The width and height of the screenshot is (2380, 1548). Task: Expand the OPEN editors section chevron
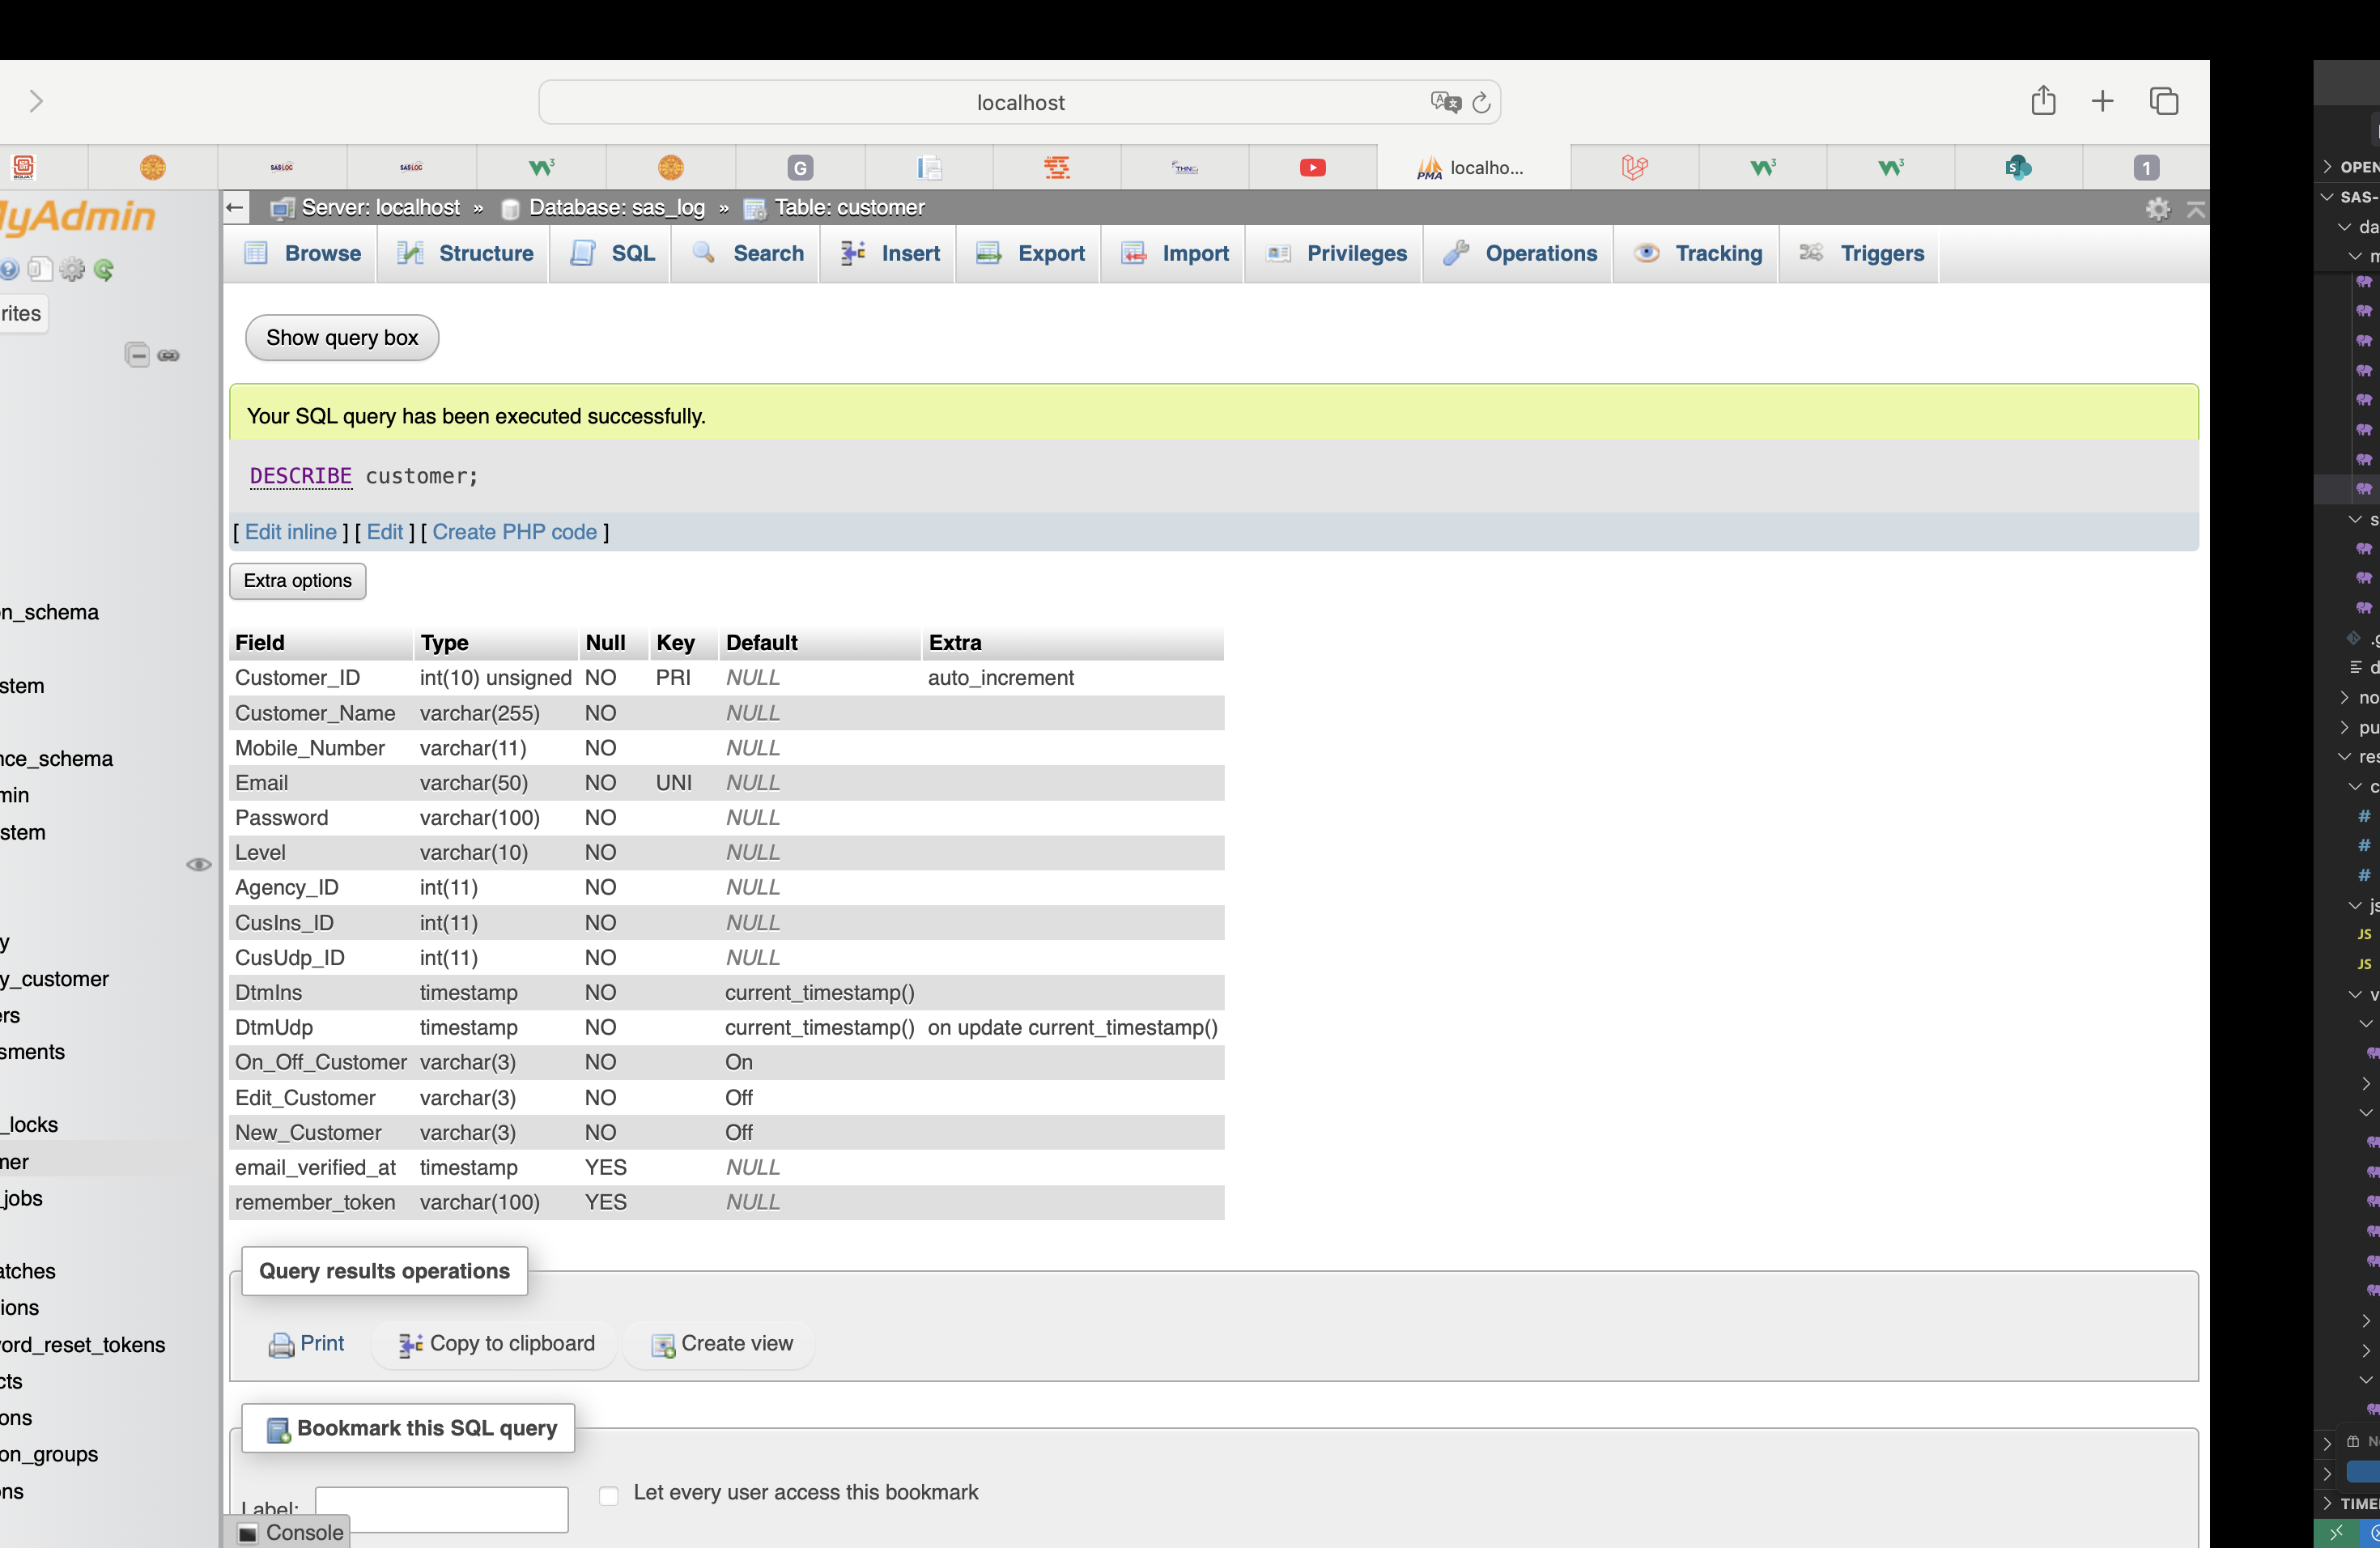click(2327, 167)
